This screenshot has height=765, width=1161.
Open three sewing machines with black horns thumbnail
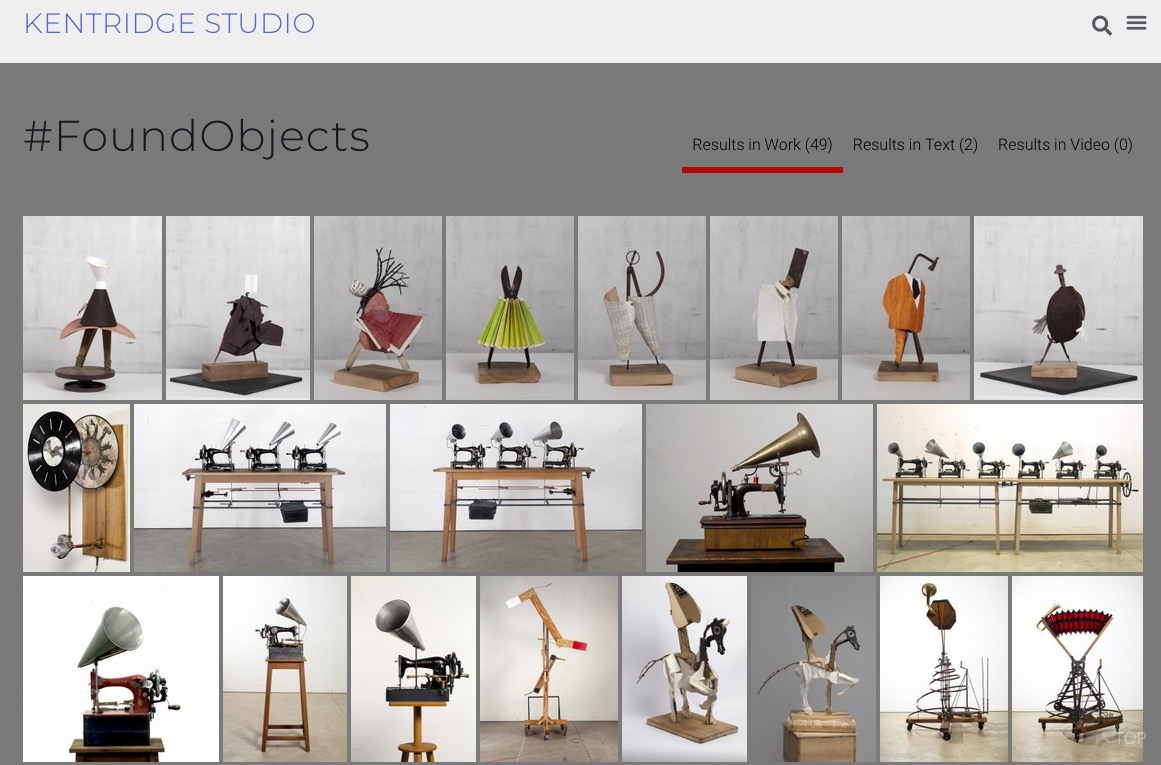tap(516, 488)
